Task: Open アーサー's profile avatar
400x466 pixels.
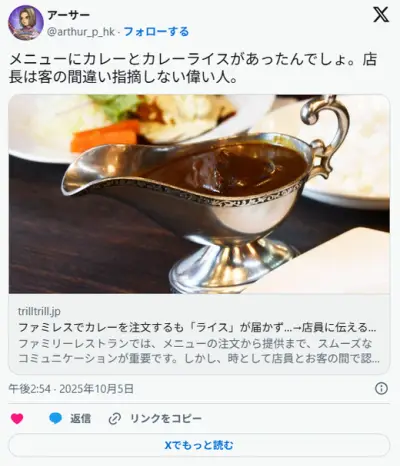Action: pyautogui.click(x=26, y=23)
